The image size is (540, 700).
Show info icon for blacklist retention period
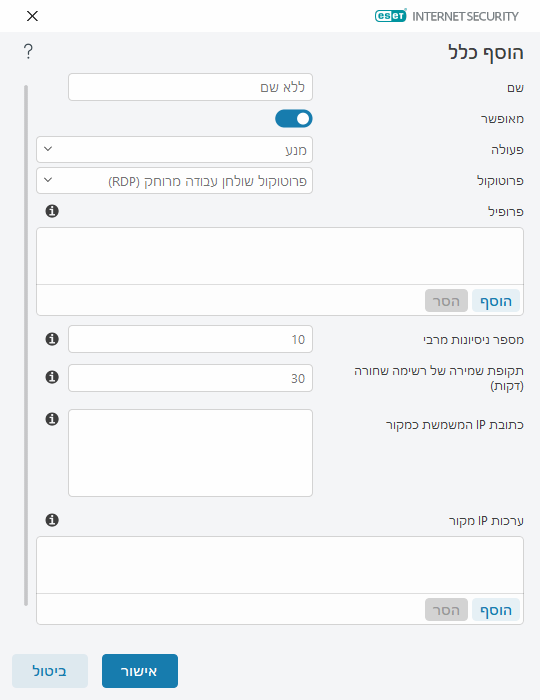pyautogui.click(x=52, y=377)
